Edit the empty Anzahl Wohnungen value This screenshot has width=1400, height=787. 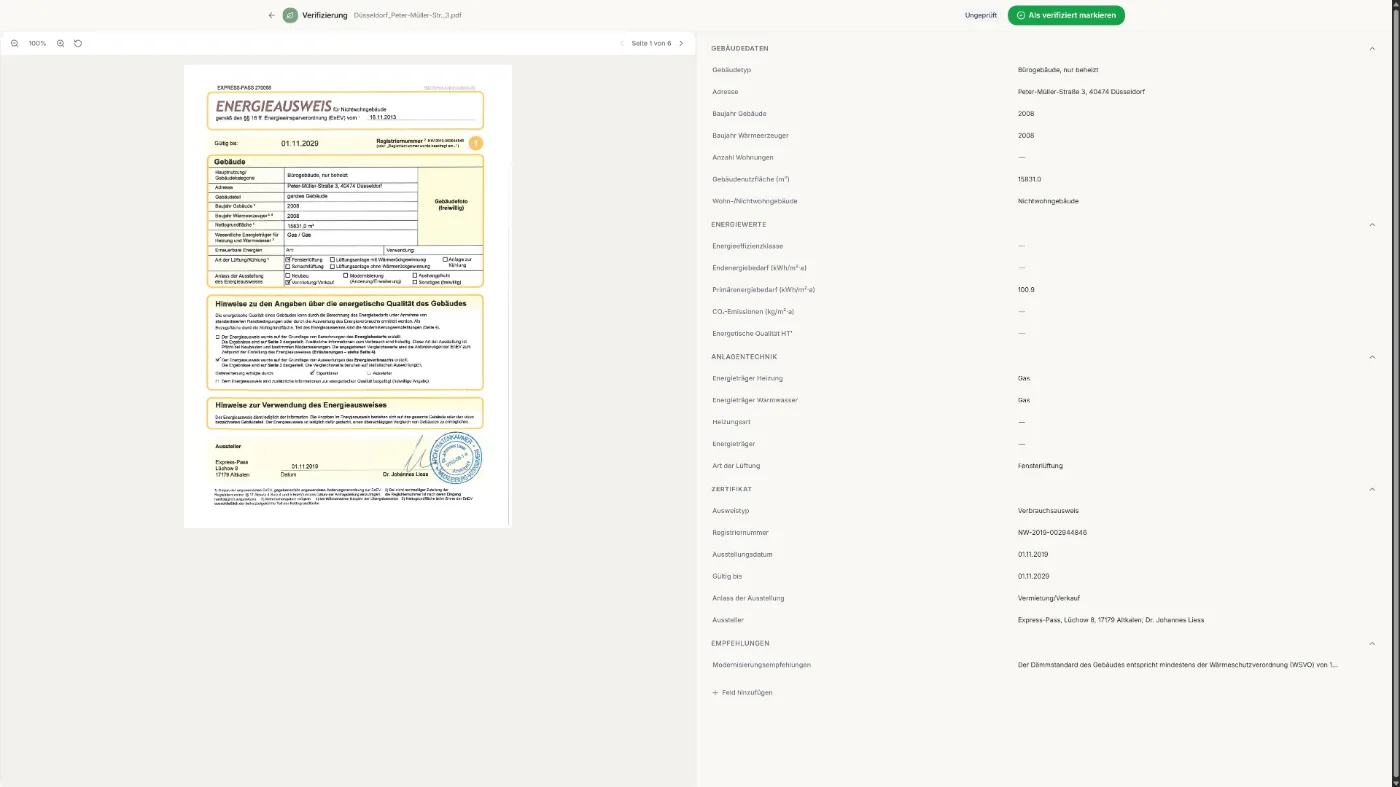(x=1021, y=157)
